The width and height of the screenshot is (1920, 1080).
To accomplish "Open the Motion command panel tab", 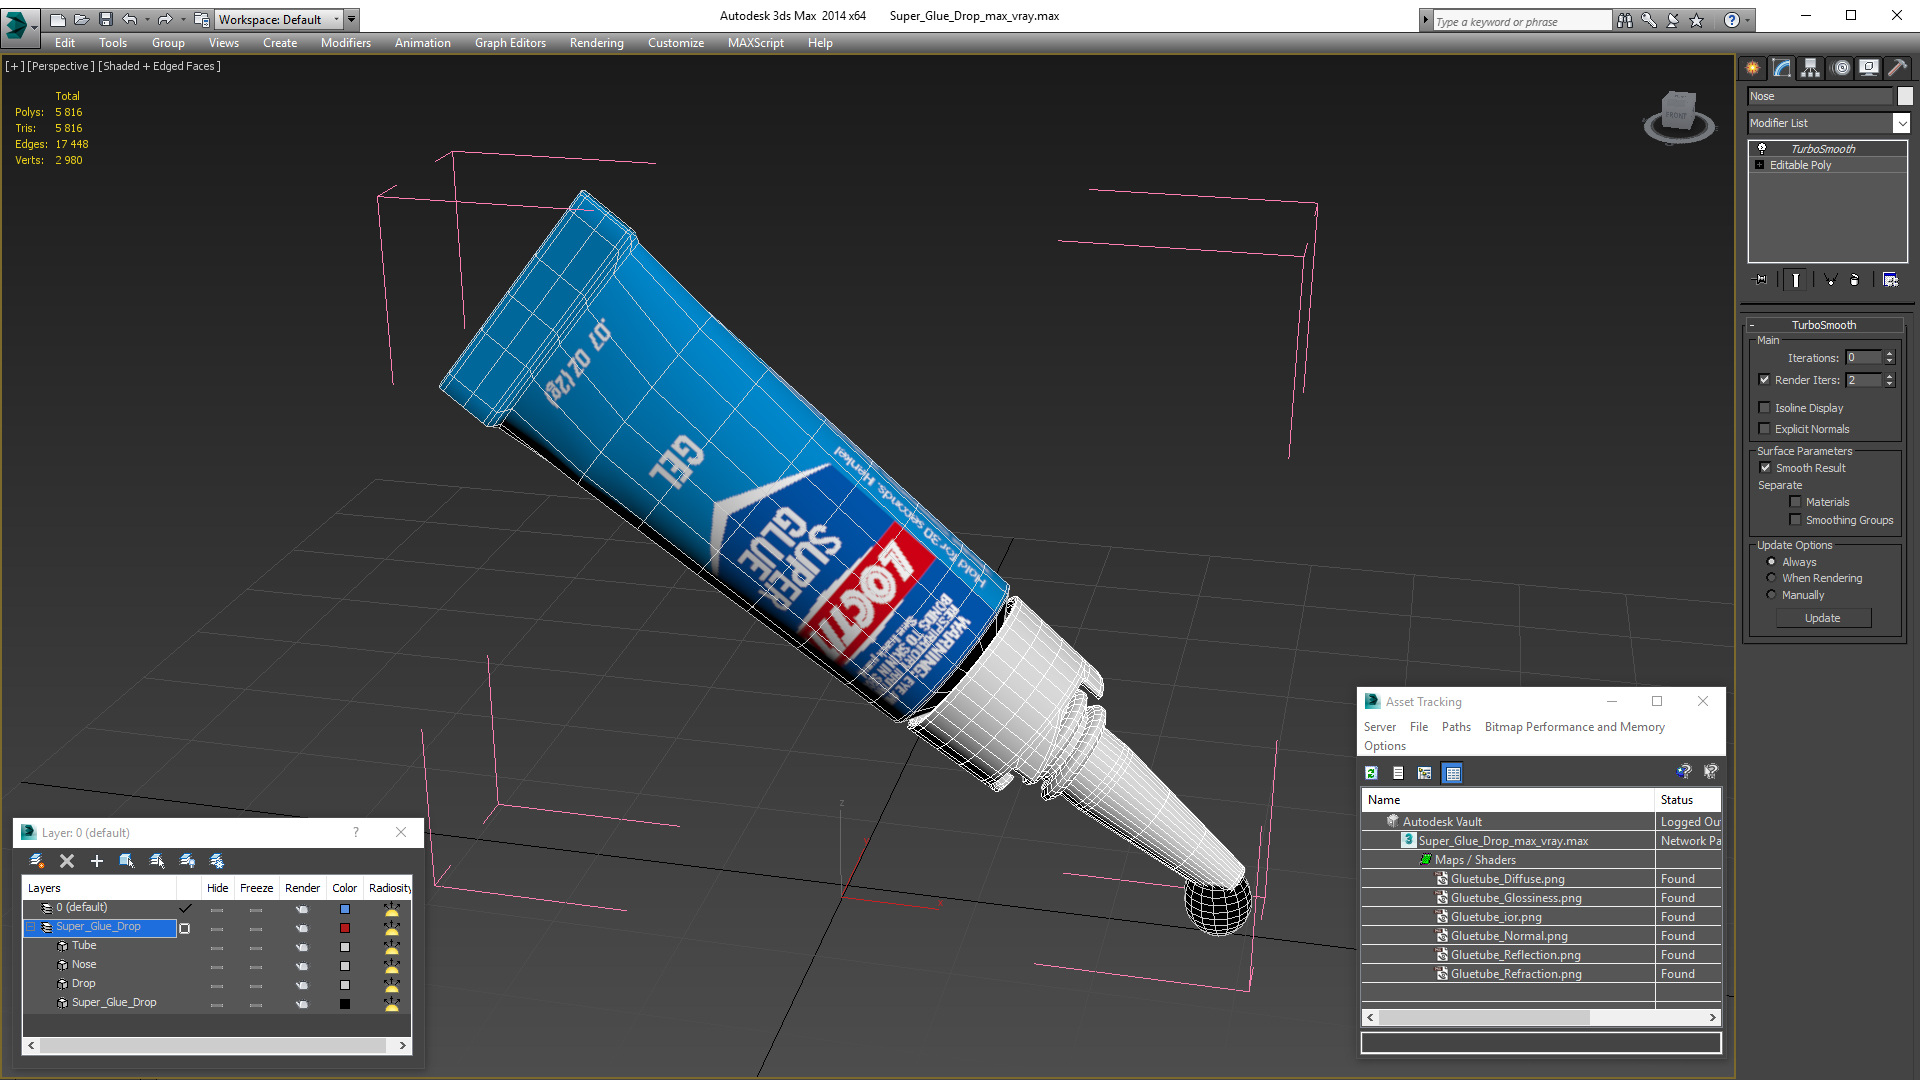I will [x=1841, y=68].
